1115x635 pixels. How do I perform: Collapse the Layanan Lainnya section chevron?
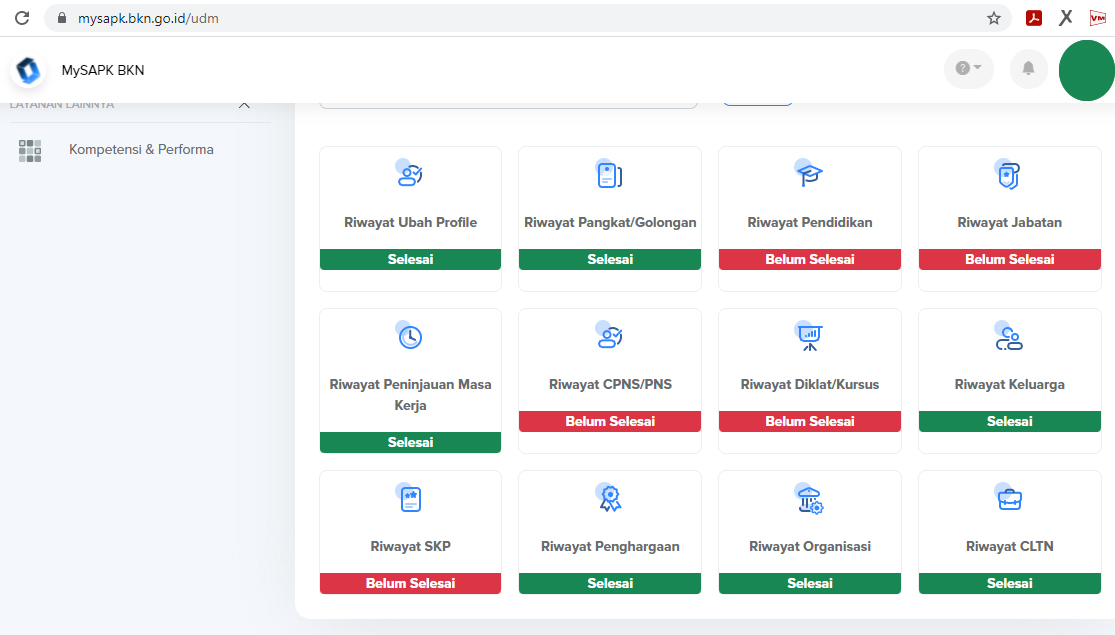(x=245, y=105)
